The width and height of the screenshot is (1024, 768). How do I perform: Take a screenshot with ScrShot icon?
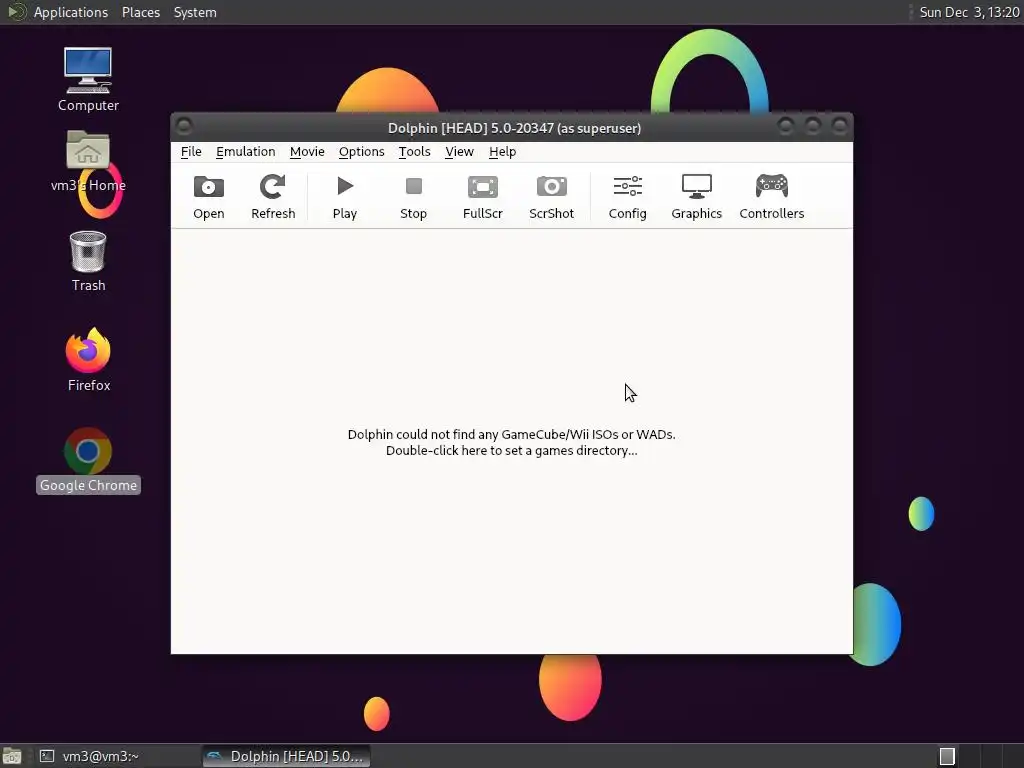click(x=552, y=197)
